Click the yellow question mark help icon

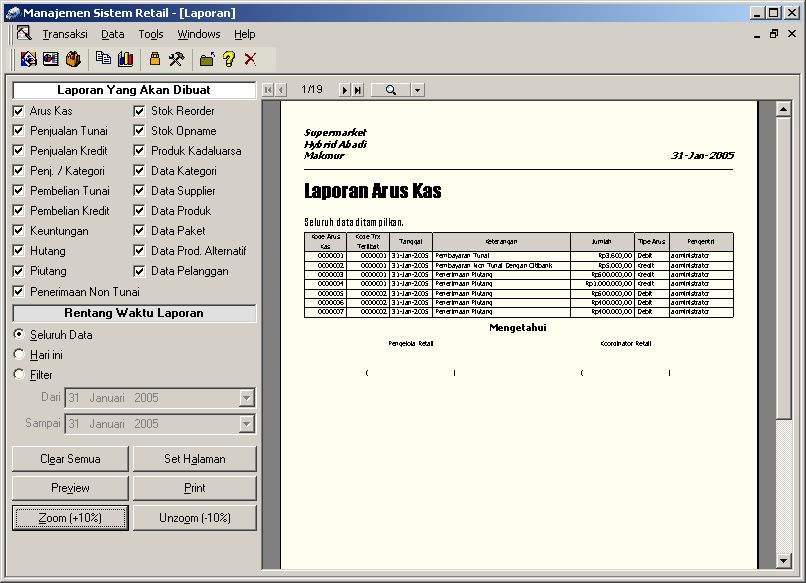click(x=228, y=59)
